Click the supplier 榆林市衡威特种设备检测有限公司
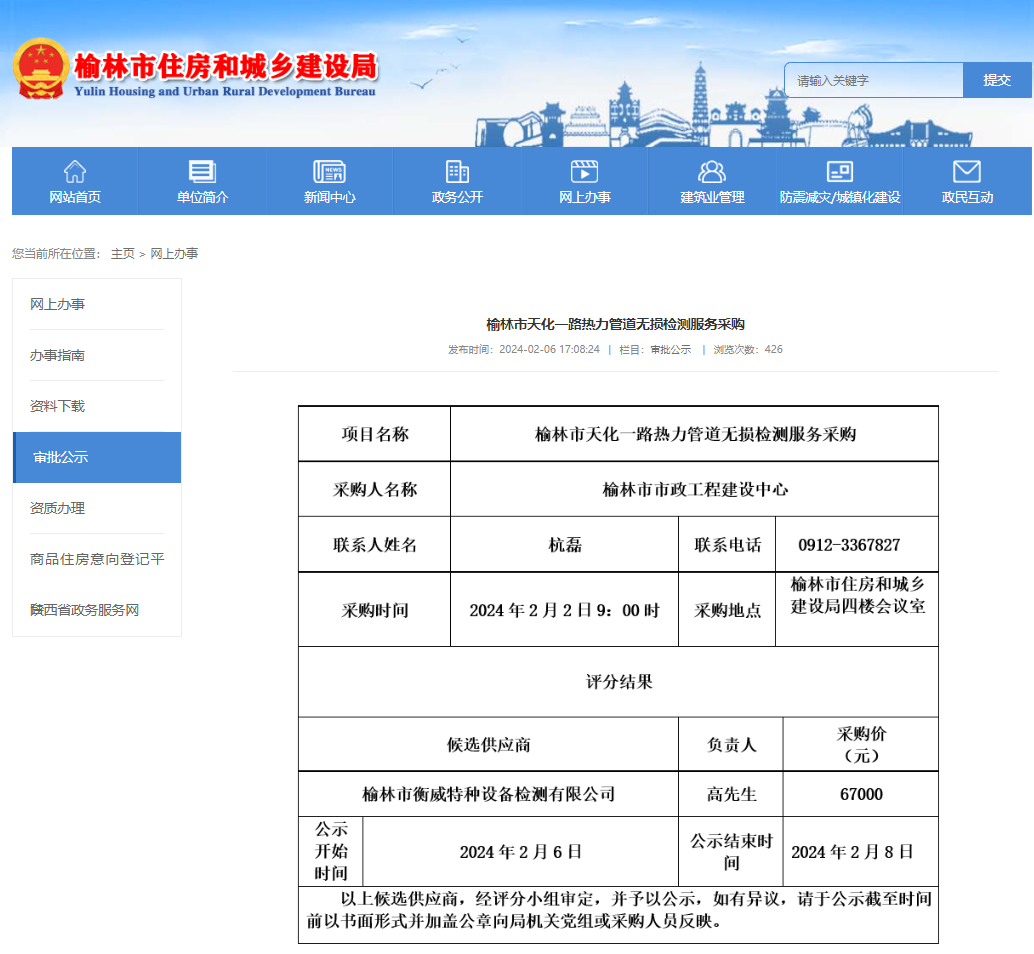Viewport: 1034px width, 954px height. coord(489,794)
